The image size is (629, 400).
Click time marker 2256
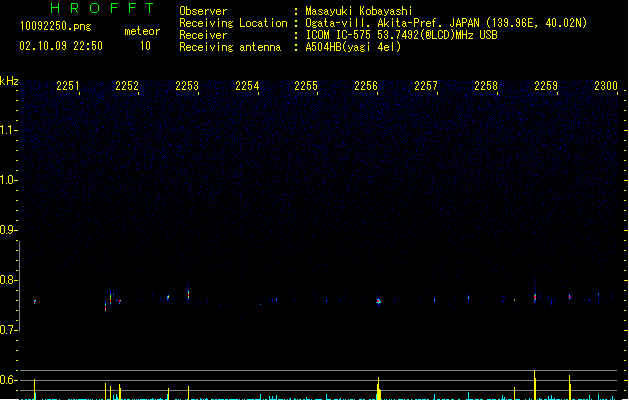[366, 86]
